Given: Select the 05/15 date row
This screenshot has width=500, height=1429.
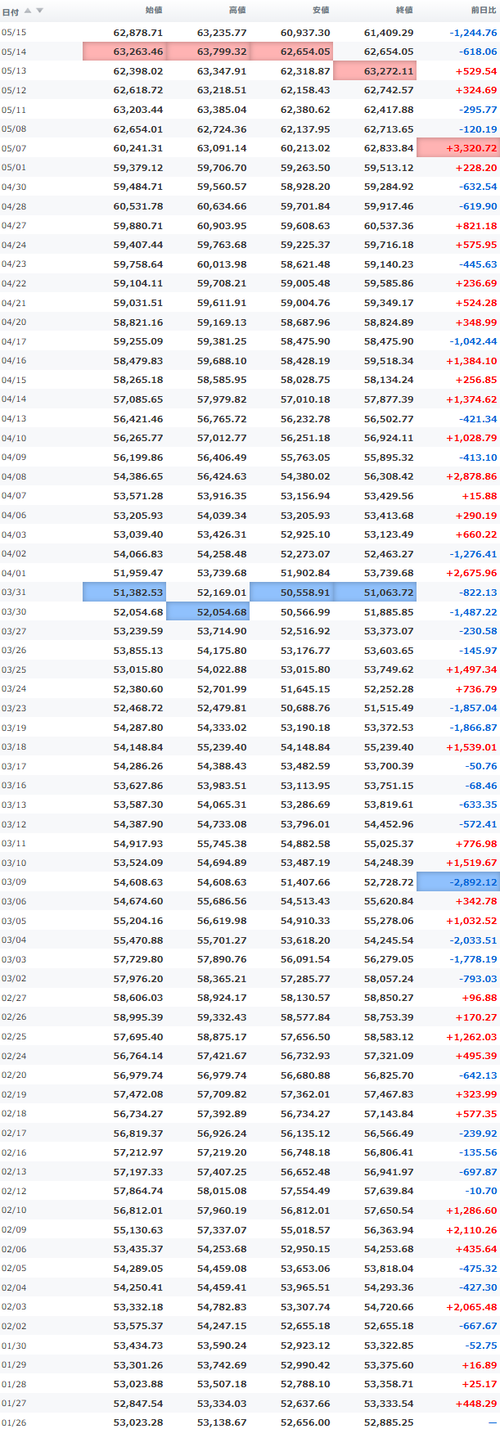Looking at the screenshot, I should (x=250, y=32).
